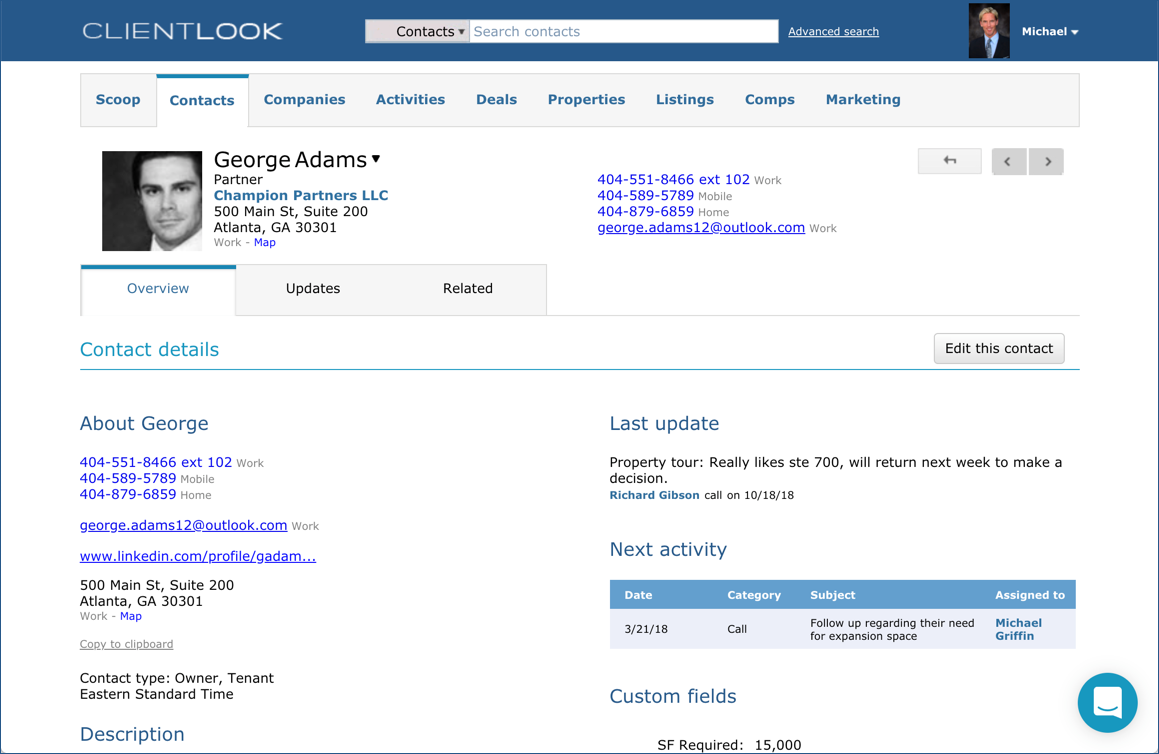The width and height of the screenshot is (1159, 754).
Task: Go to the Activities tab
Action: point(410,100)
